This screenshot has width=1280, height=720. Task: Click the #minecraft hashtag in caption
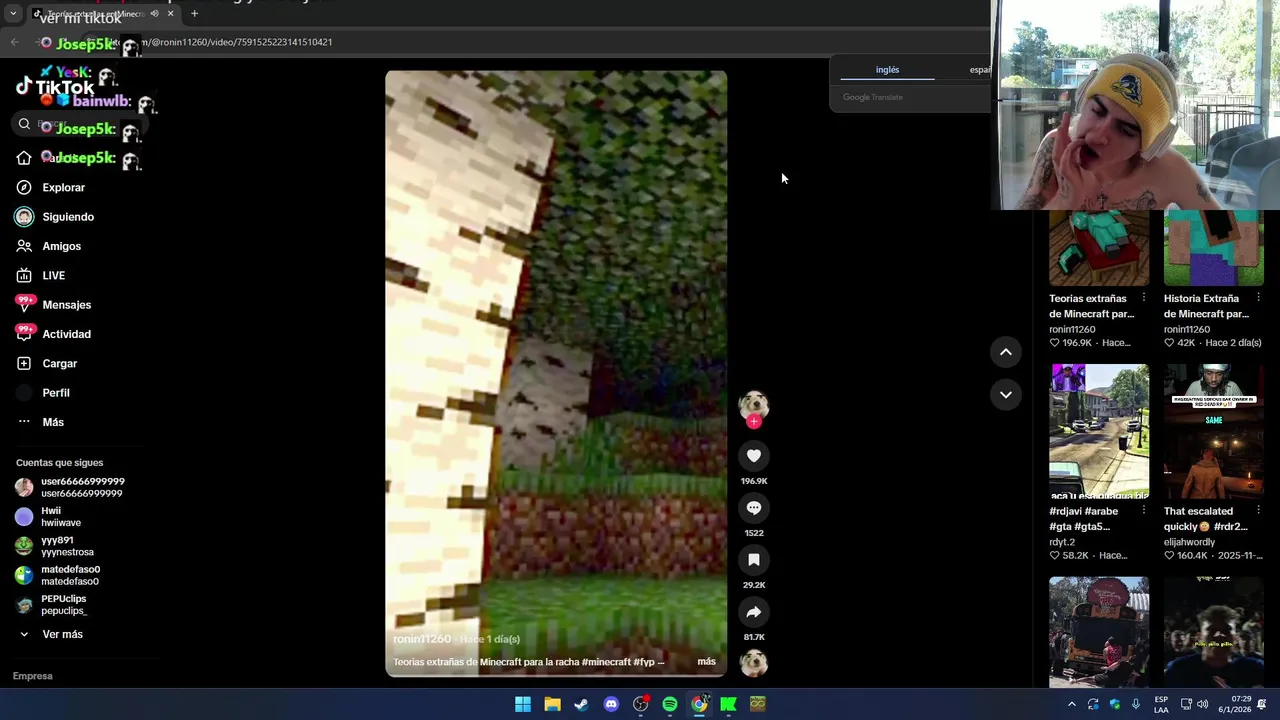[x=608, y=662]
